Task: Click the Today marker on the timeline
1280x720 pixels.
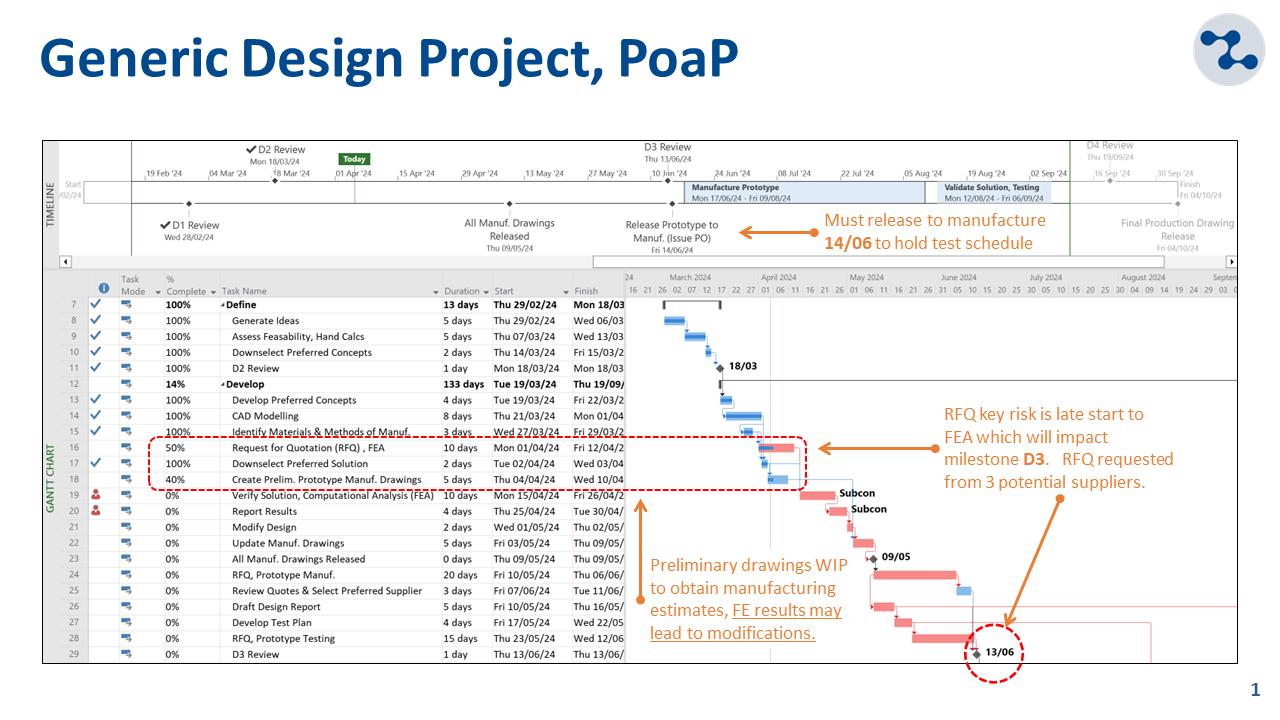Action: click(x=354, y=159)
